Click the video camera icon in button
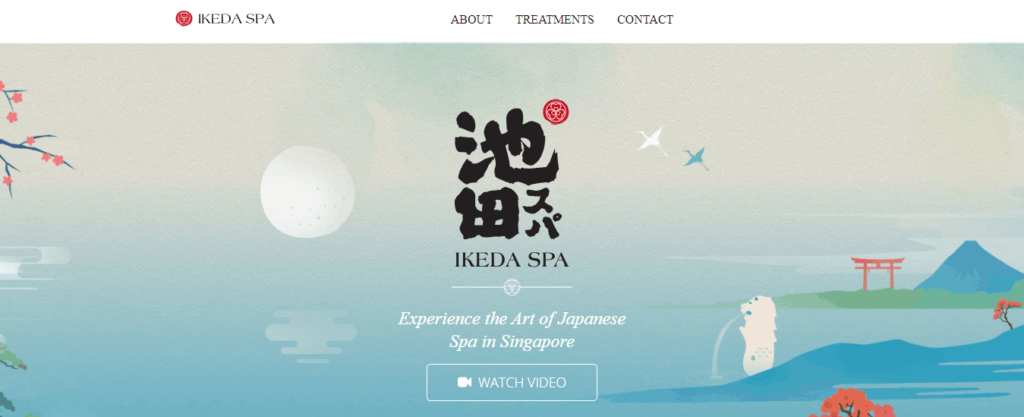 (x=464, y=382)
